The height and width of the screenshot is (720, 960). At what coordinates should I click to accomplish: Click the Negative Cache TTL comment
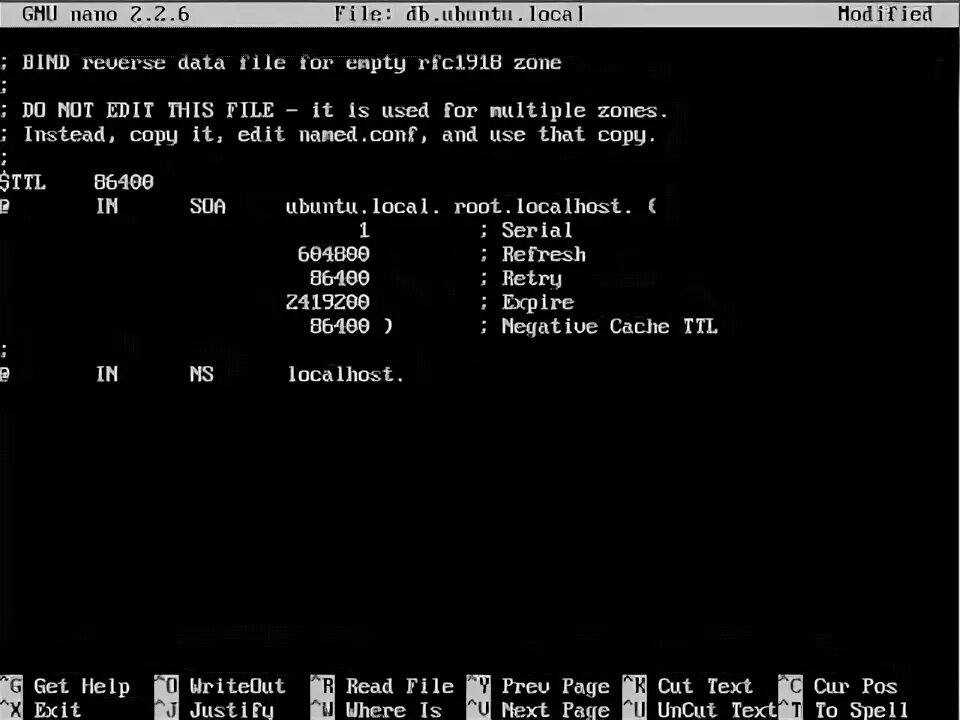609,326
